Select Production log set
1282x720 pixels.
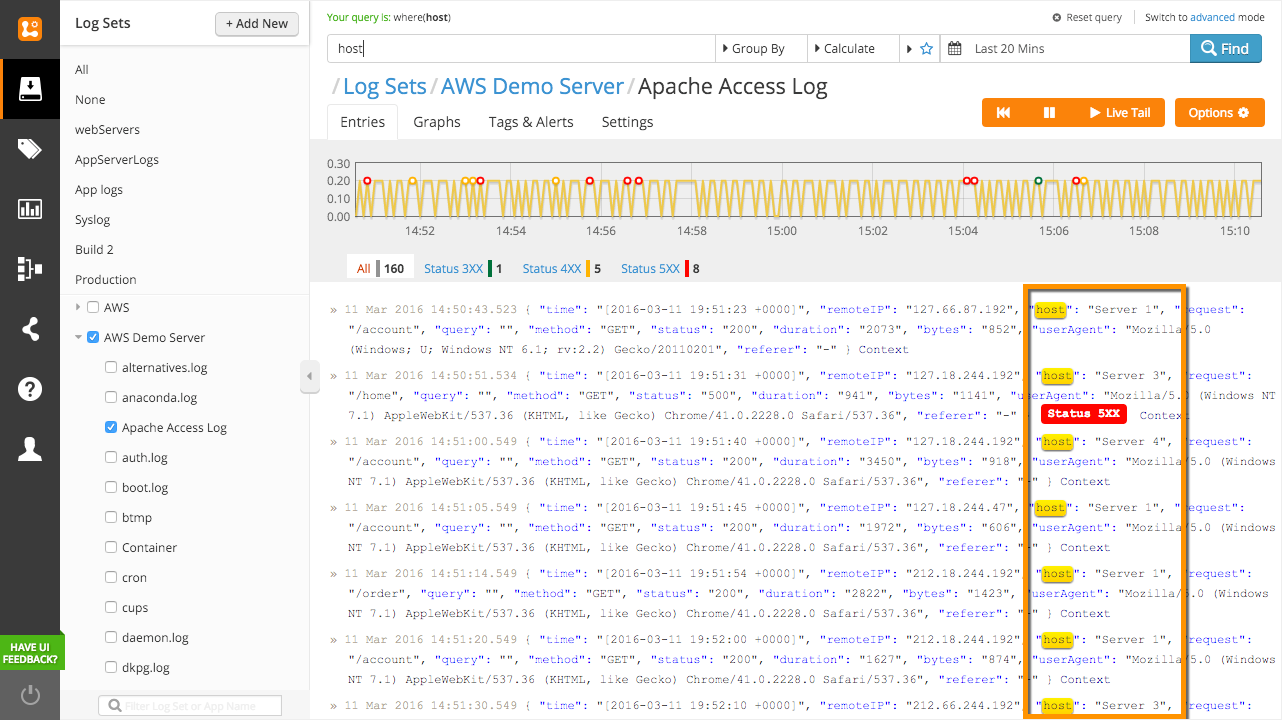point(105,280)
